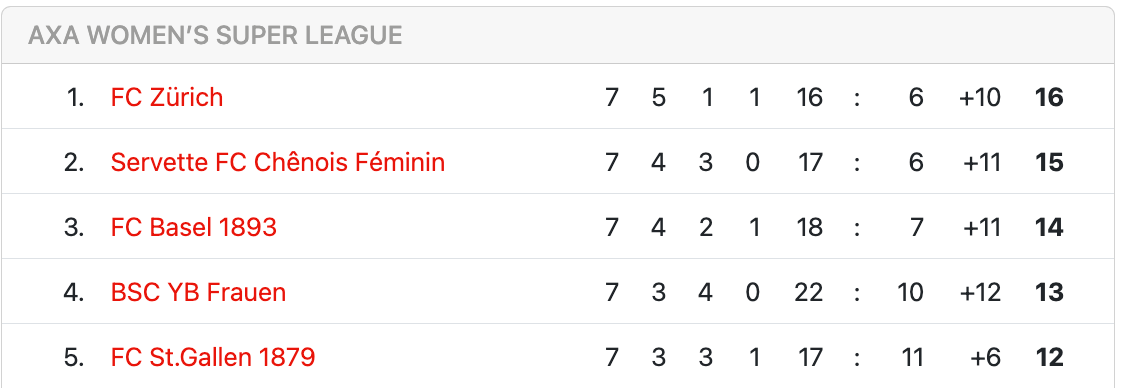Screen dimensions: 1122x388
Task: Click rank number 2. beside Servette
Action: [x=74, y=163]
